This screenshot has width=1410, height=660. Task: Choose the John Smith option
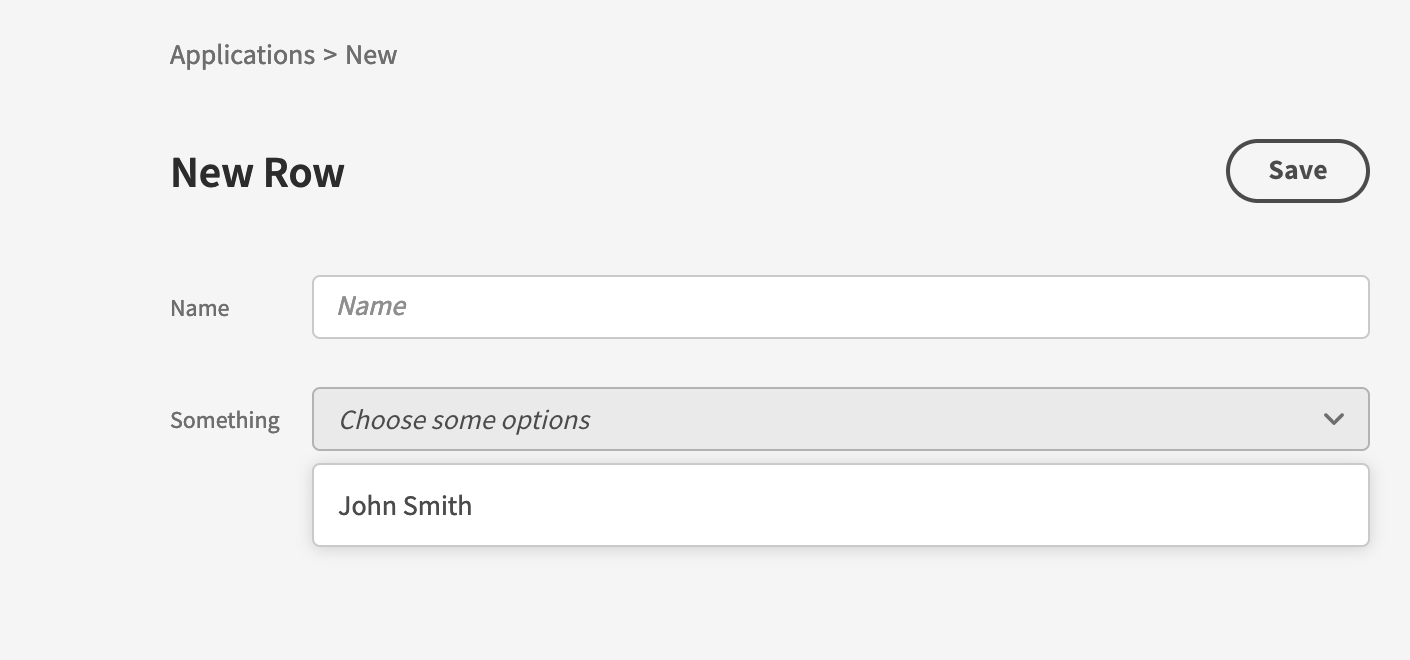point(405,505)
